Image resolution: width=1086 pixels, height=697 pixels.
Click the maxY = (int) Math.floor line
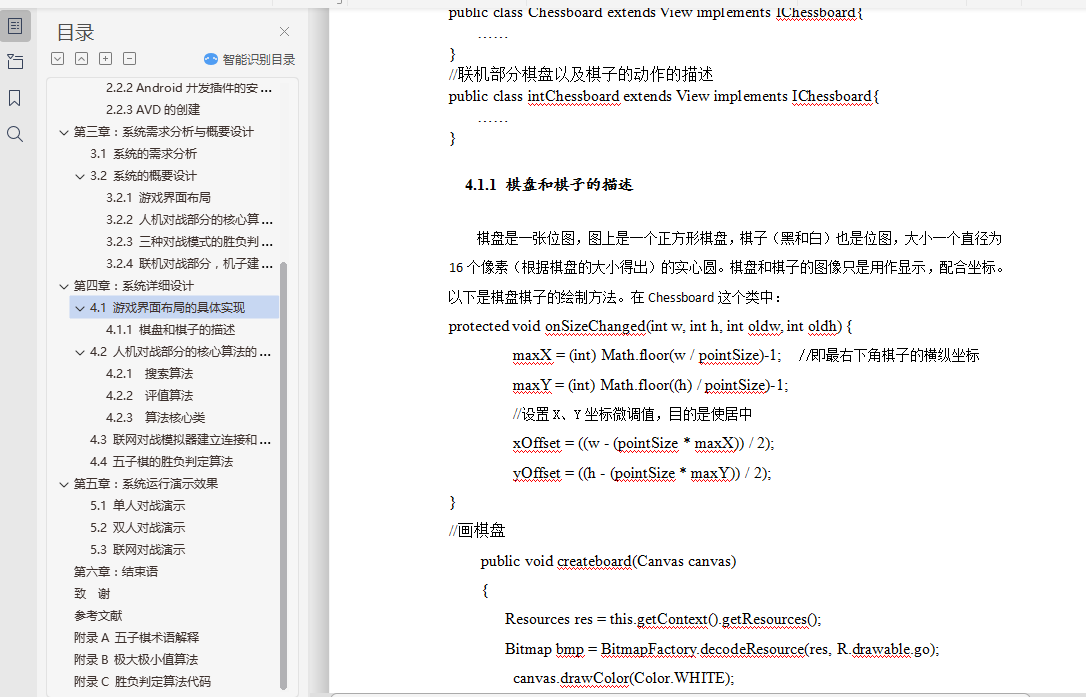pos(650,385)
